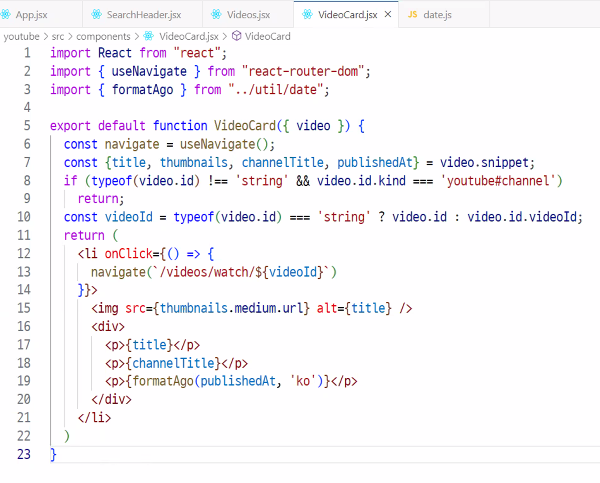The width and height of the screenshot is (600, 483).
Task: Click the VideoCard function name on line 5
Action: tap(245, 126)
